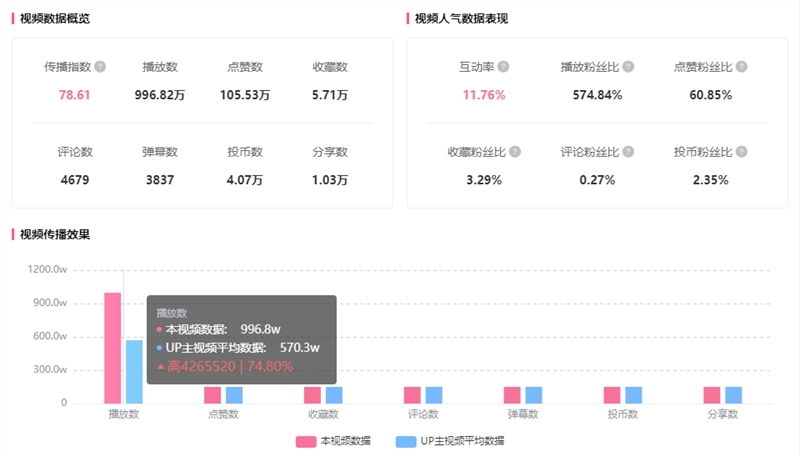Click 点赞粉丝比 value 60.85%
This screenshot has width=800, height=456.
711,95
